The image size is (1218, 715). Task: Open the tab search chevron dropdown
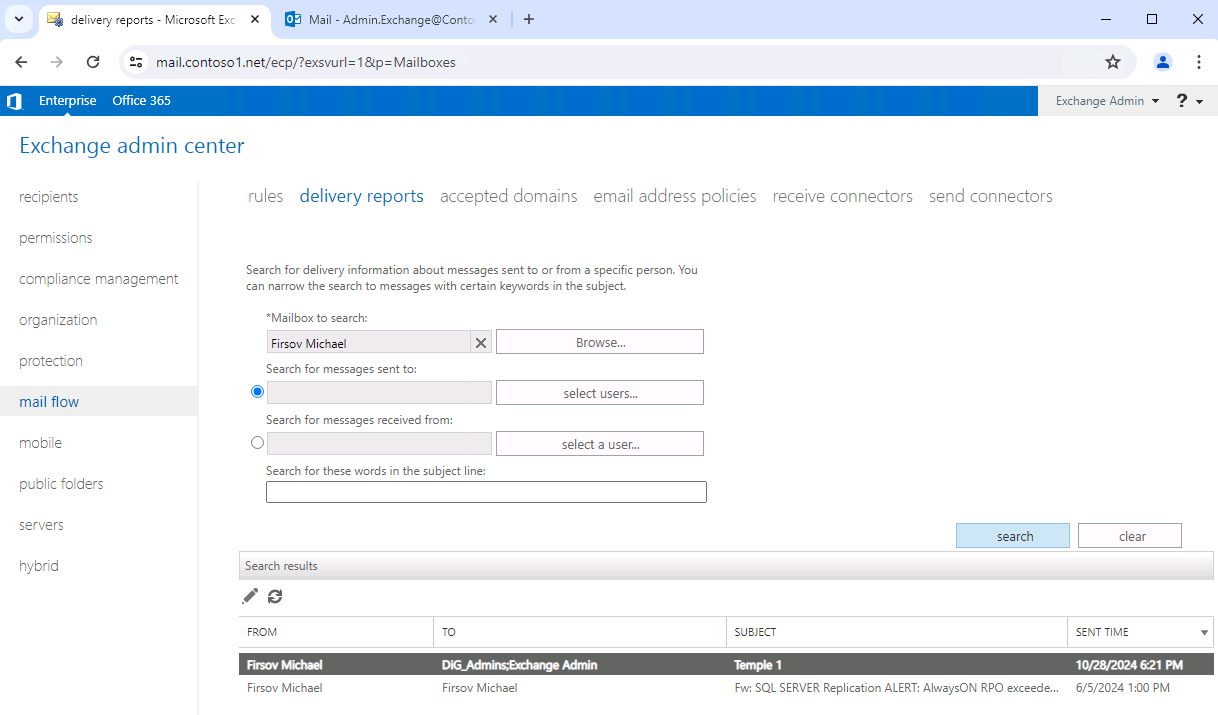tap(18, 19)
